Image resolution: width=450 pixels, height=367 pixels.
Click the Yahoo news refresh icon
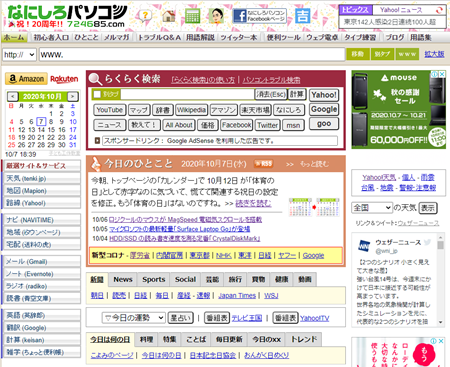point(439,10)
